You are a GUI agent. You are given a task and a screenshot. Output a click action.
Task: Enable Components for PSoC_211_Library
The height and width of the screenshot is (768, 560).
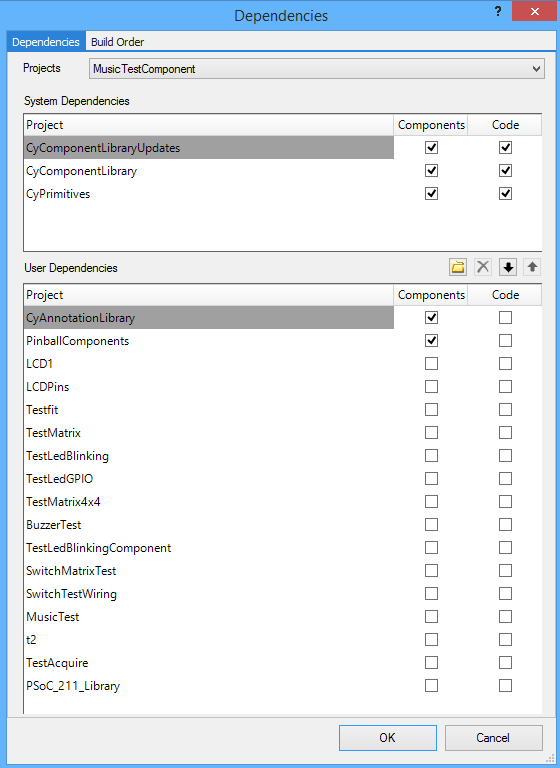coord(431,685)
